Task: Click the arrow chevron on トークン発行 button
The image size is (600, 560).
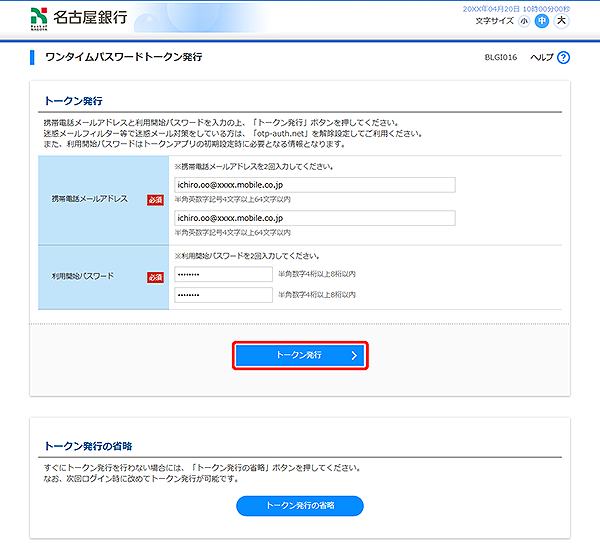Action: pos(353,355)
